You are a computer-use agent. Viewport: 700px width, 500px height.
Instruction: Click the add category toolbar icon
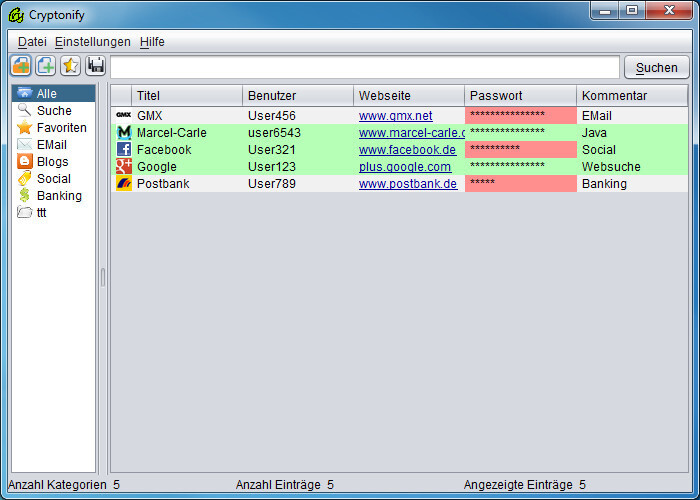(x=21, y=66)
